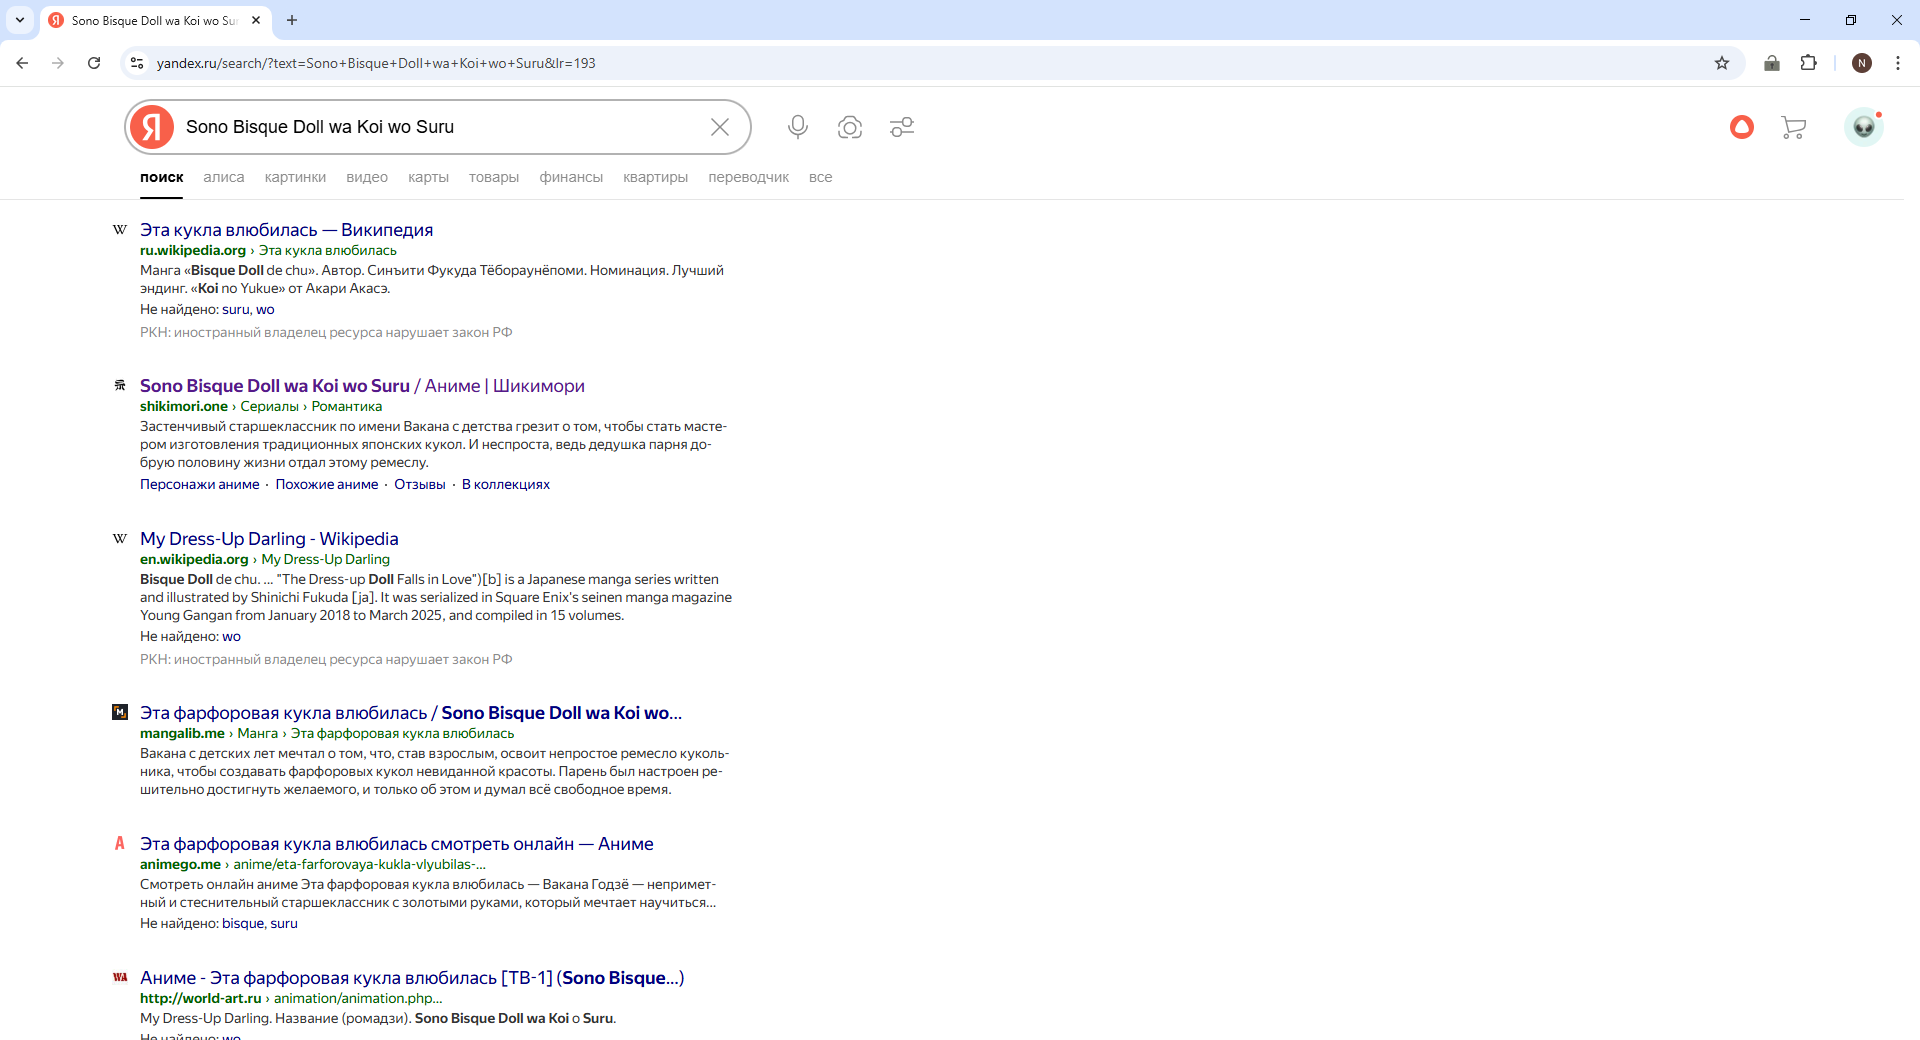Expand the tab search dropdown arrow

[x=20, y=20]
